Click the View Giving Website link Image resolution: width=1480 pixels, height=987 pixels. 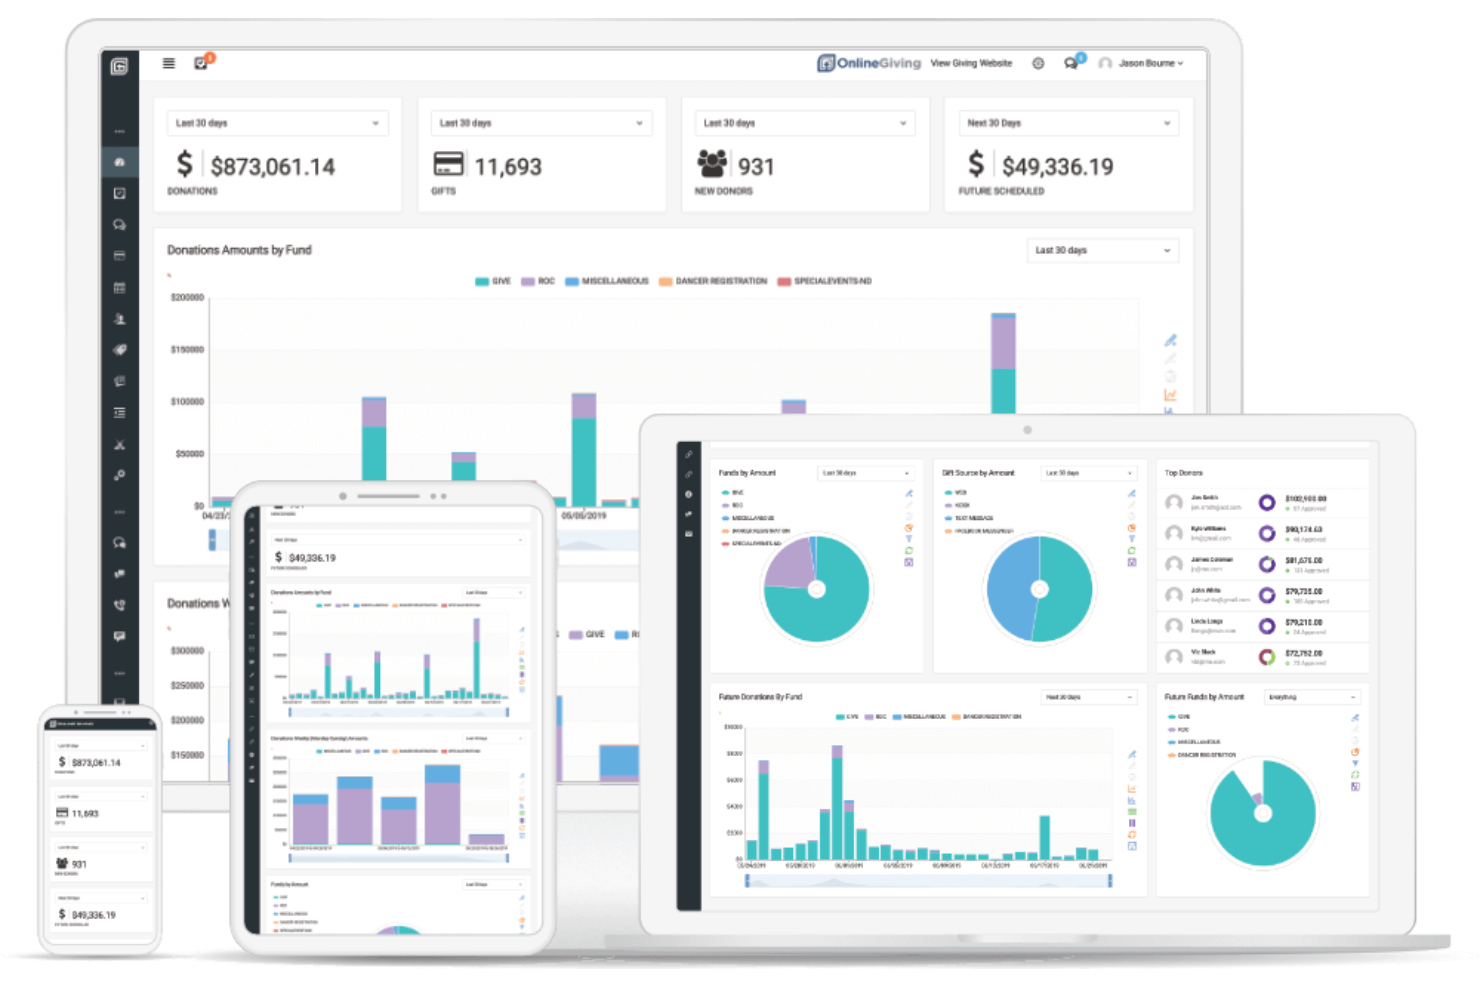pos(971,63)
